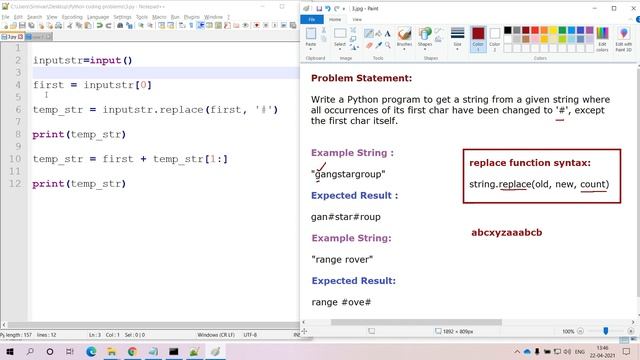Click the Cut scissors icon in Paint
Image resolution: width=640 pixels, height=360 pixels.
tap(324, 31)
